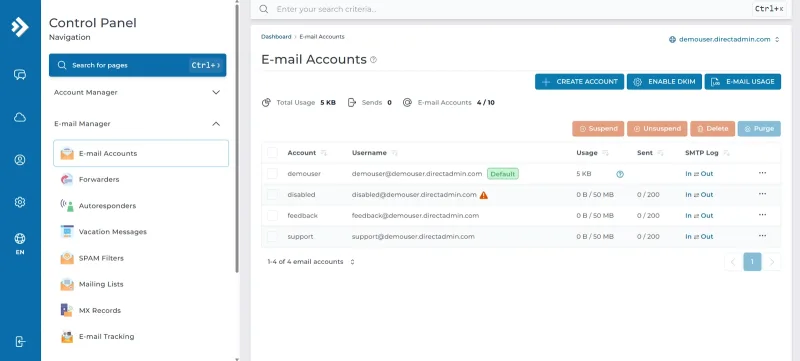The width and height of the screenshot is (800, 361).
Task: Click the E-MAIL USAGE button
Action: pos(743,82)
